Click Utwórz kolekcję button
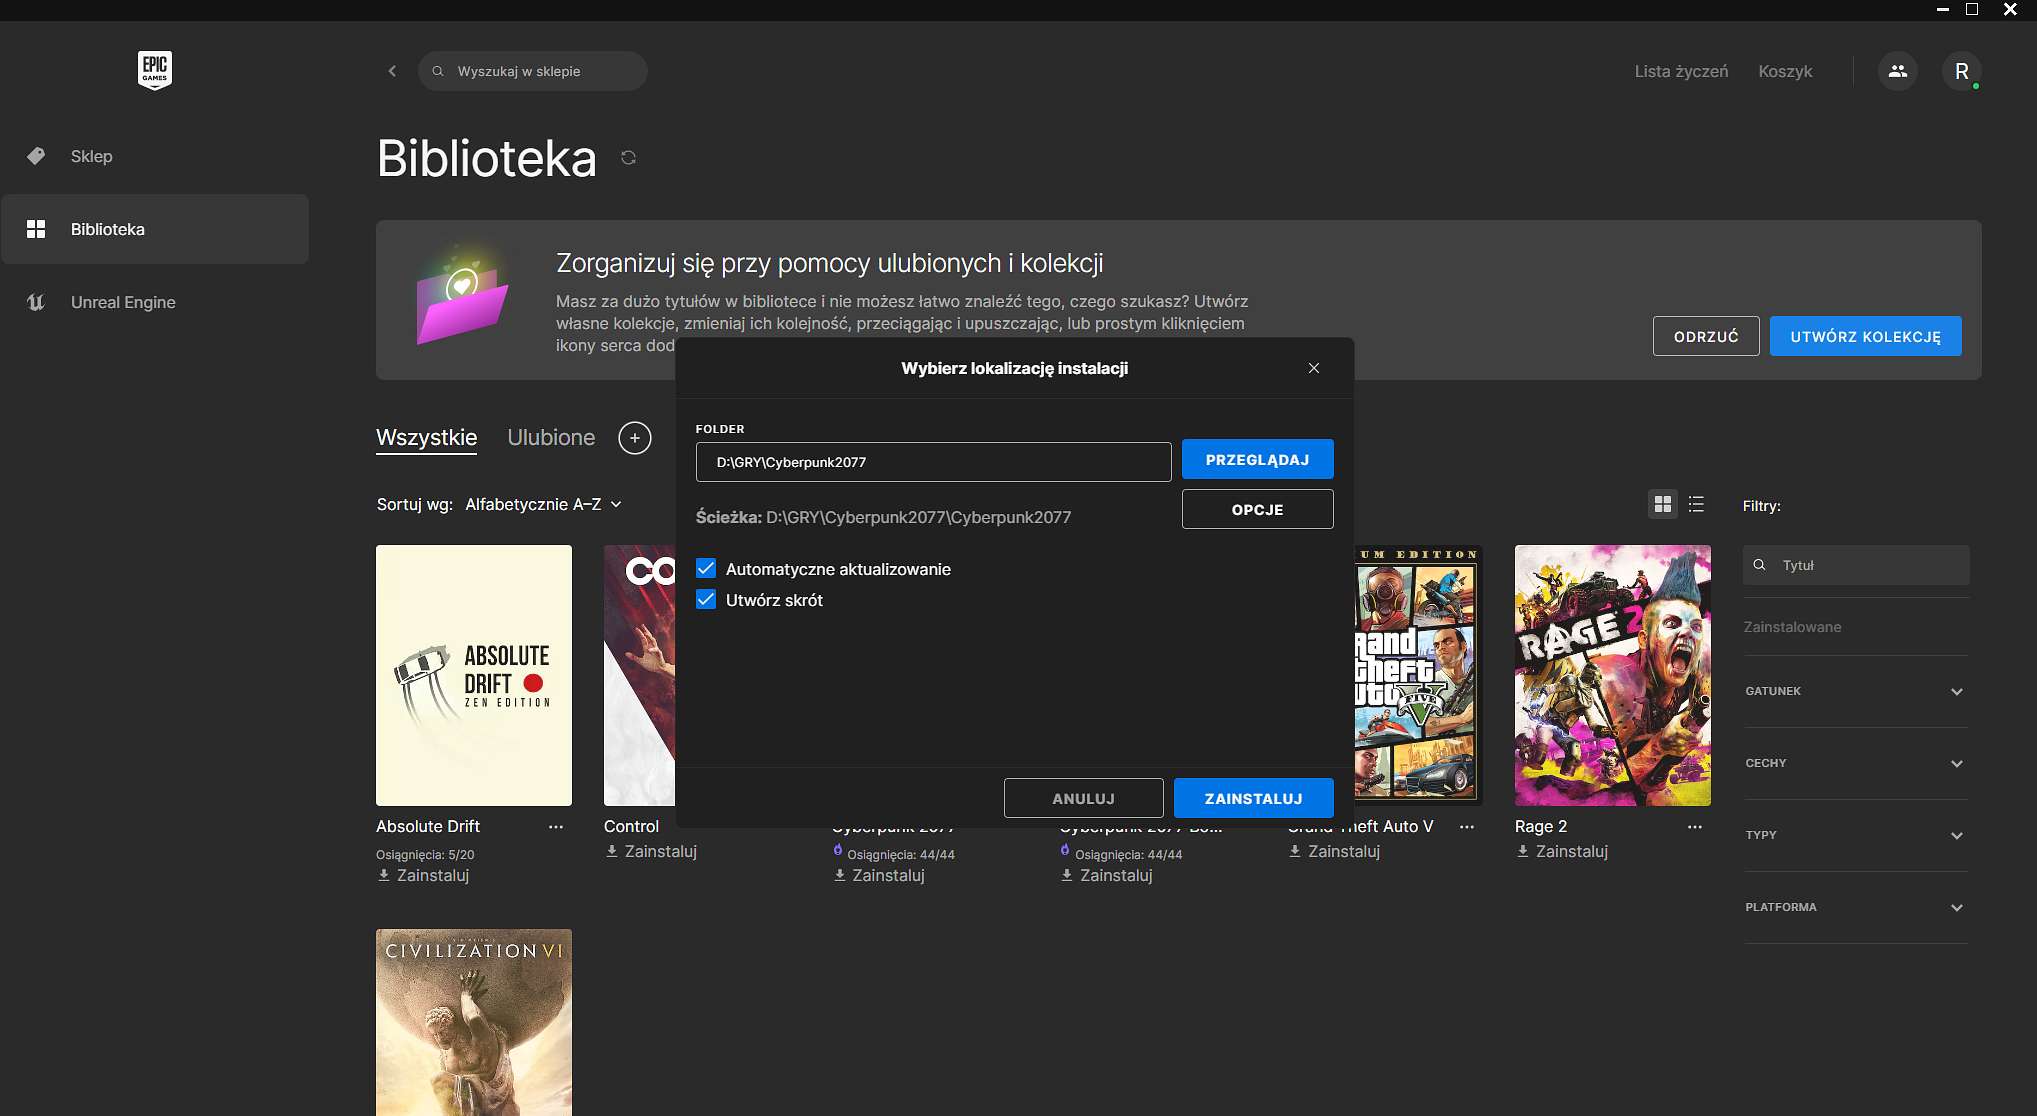 [x=1865, y=336]
